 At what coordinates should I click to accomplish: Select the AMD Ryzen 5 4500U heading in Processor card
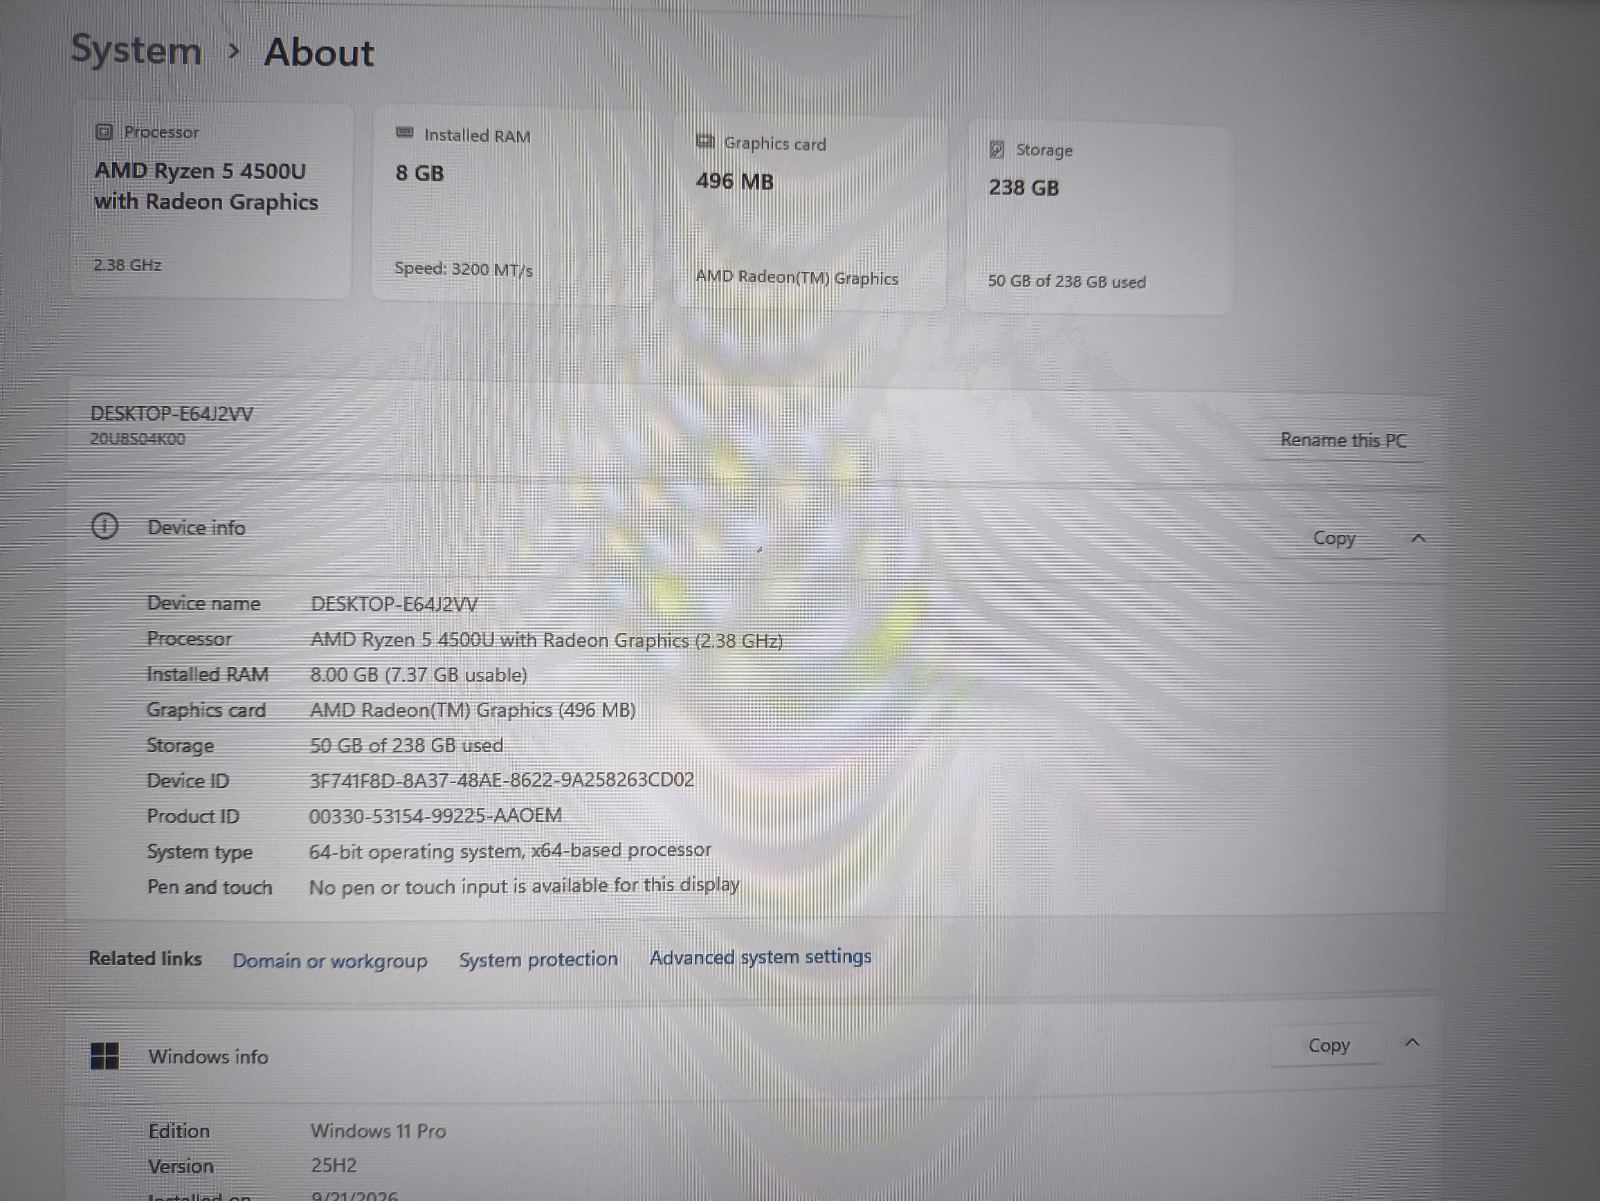(x=206, y=186)
